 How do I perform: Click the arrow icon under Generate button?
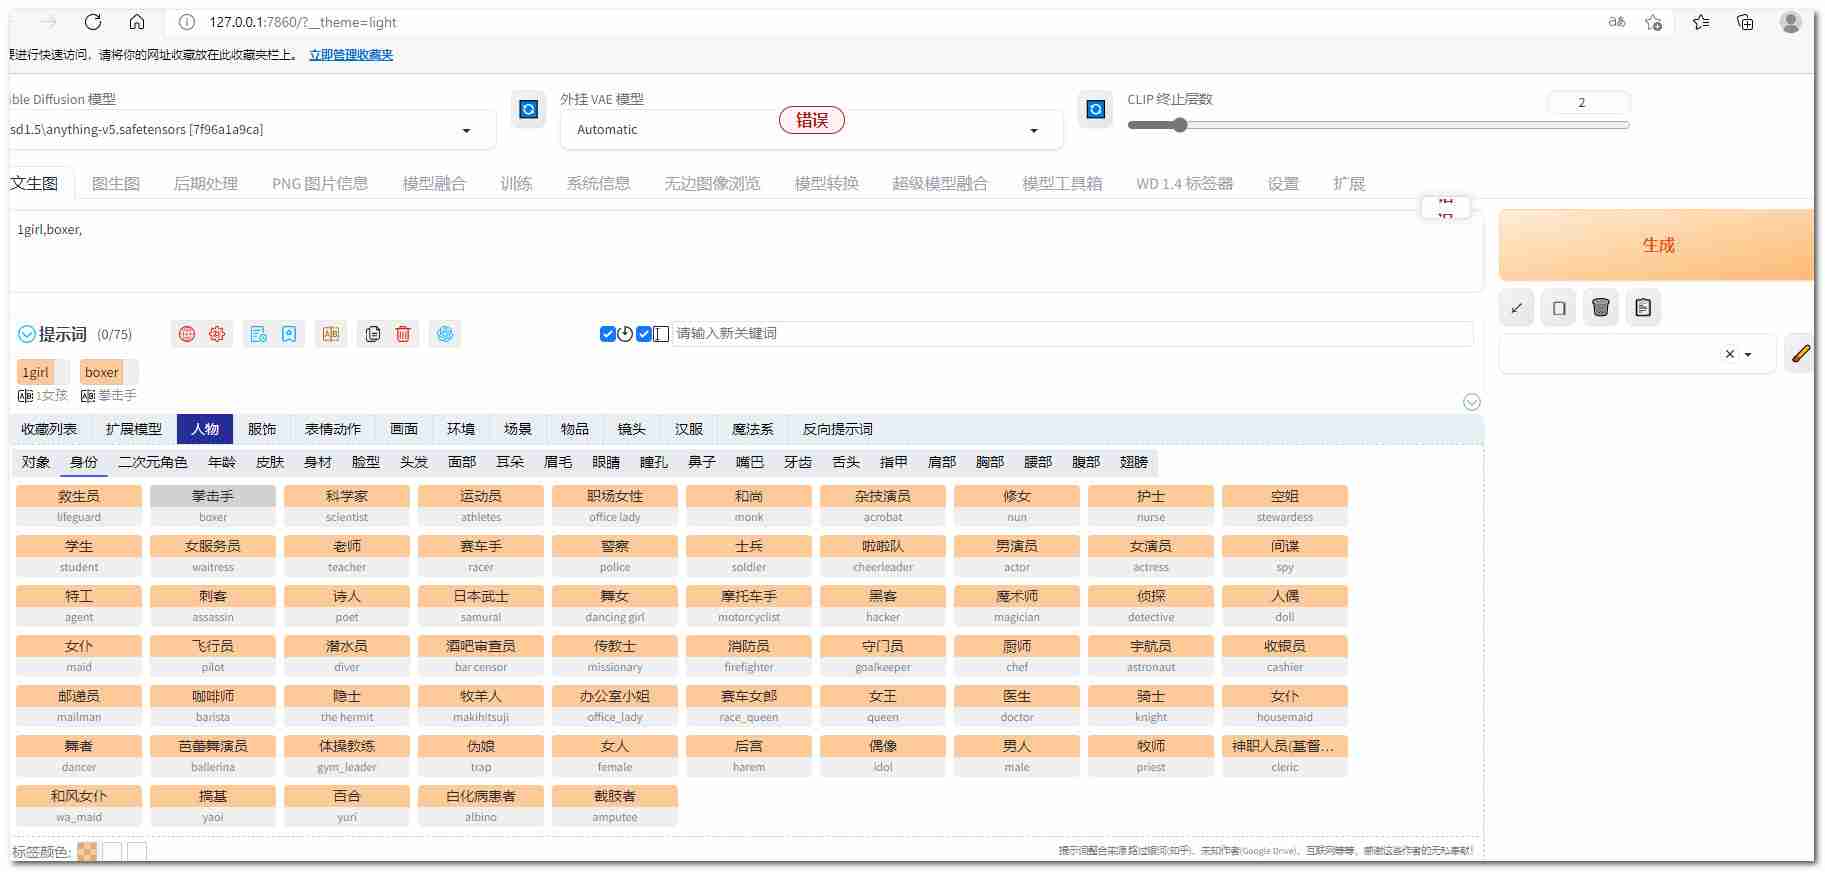coord(1517,308)
